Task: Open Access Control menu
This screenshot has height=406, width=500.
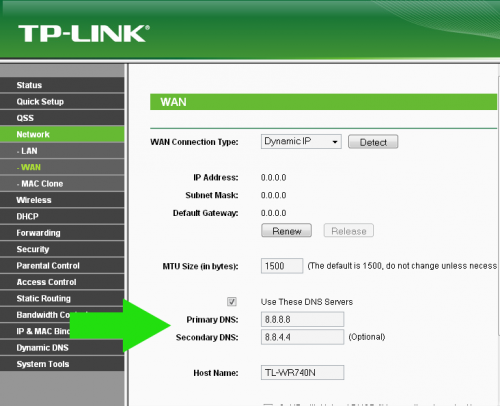Action: point(62,282)
